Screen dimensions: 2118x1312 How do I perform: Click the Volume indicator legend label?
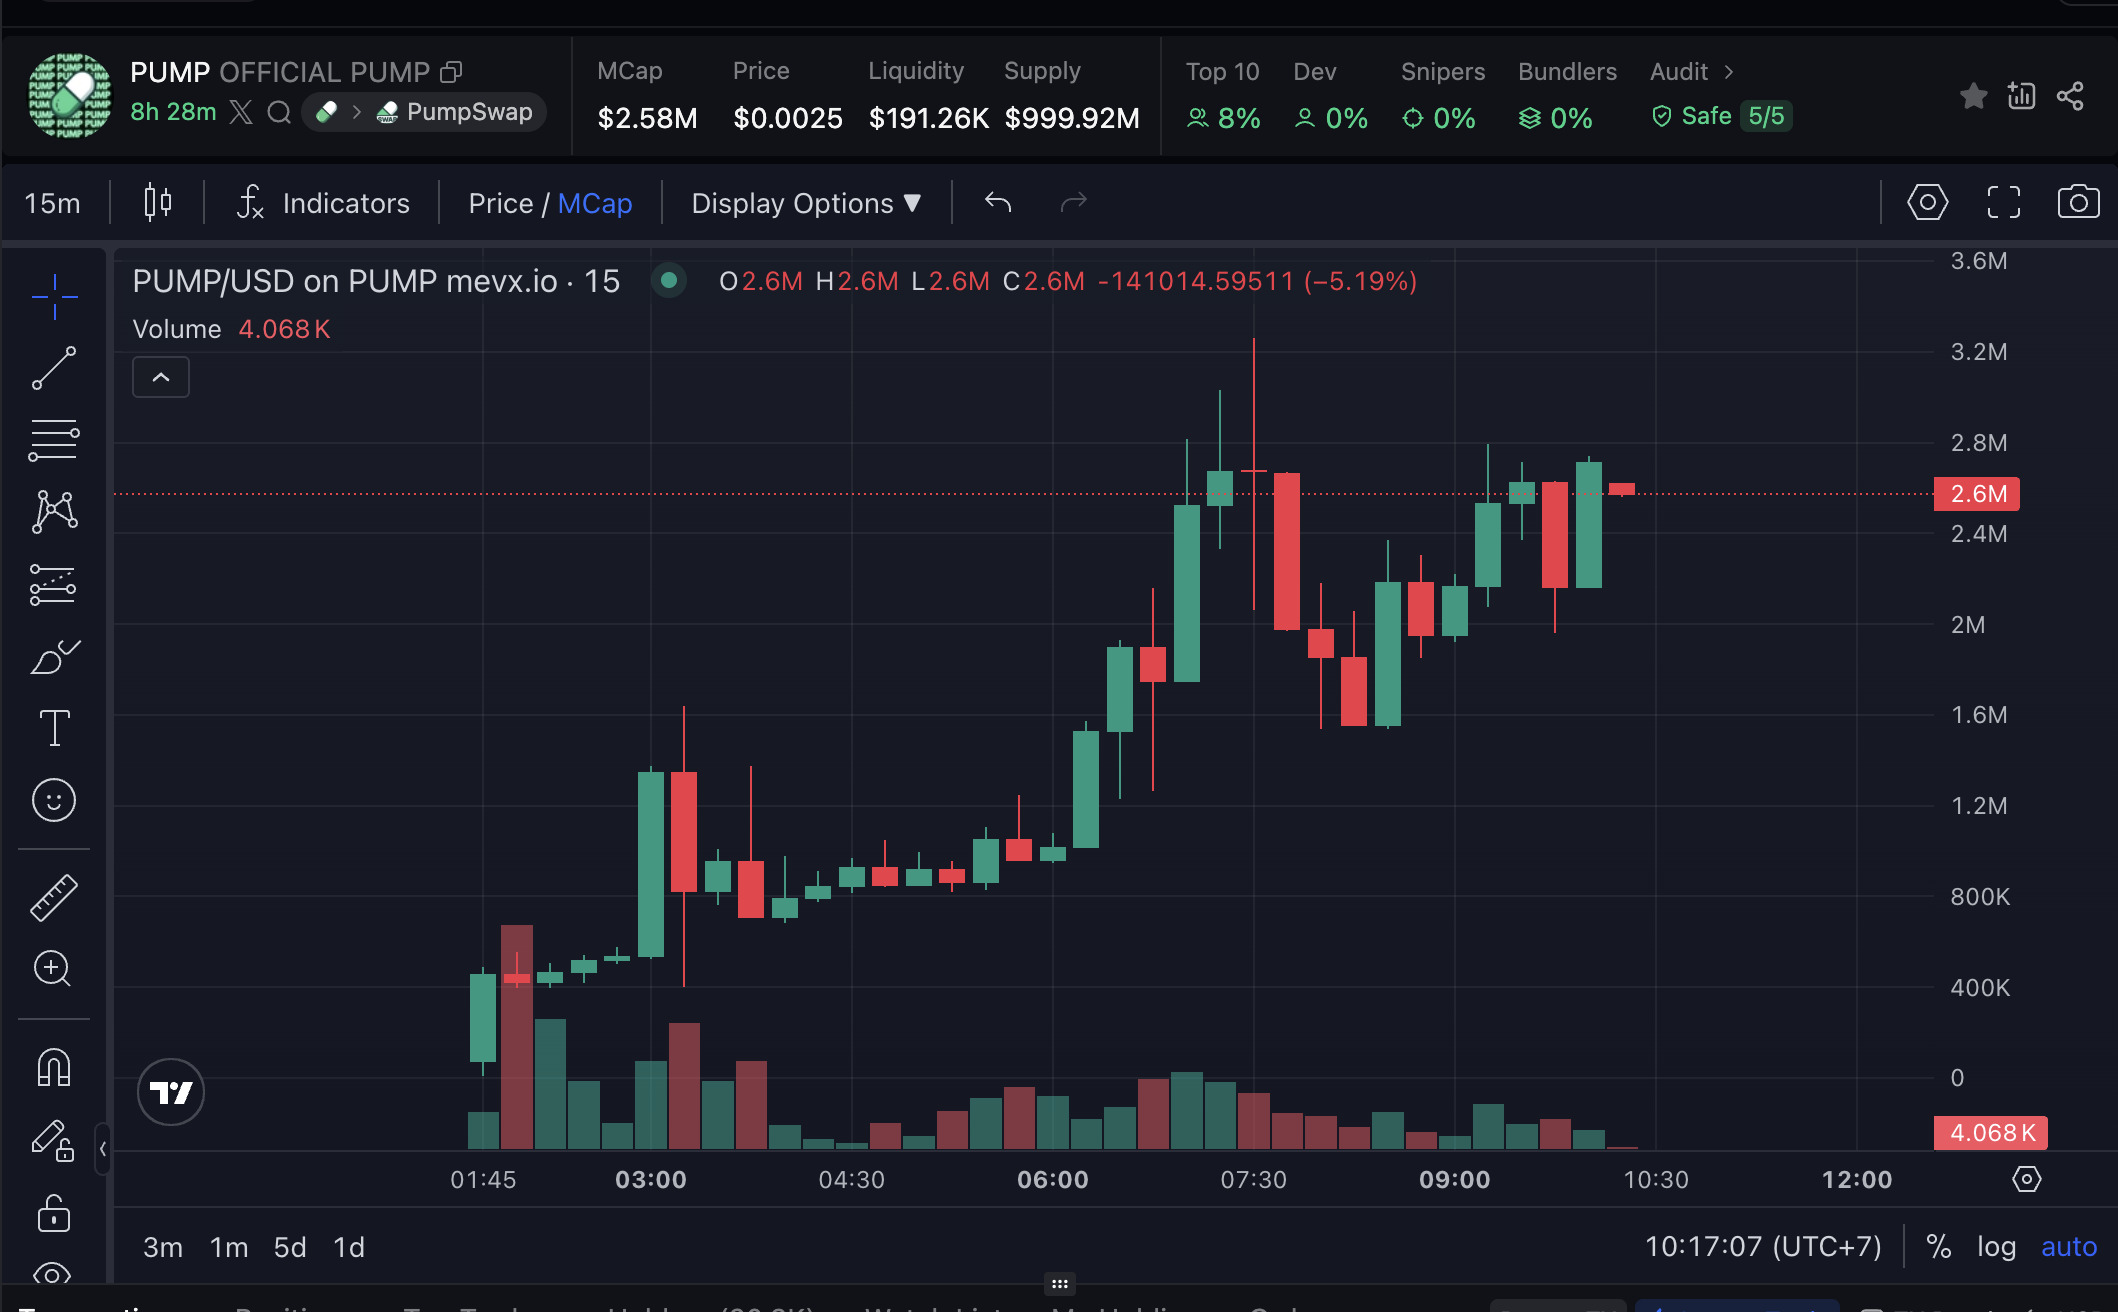(177, 329)
